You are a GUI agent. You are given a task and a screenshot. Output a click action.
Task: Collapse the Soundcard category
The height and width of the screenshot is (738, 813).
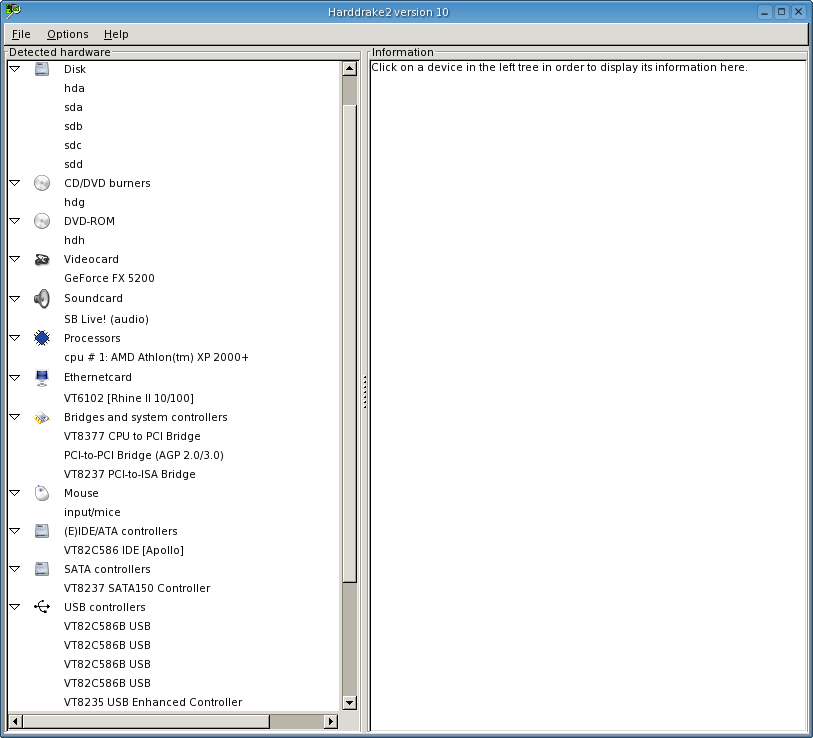[15, 299]
